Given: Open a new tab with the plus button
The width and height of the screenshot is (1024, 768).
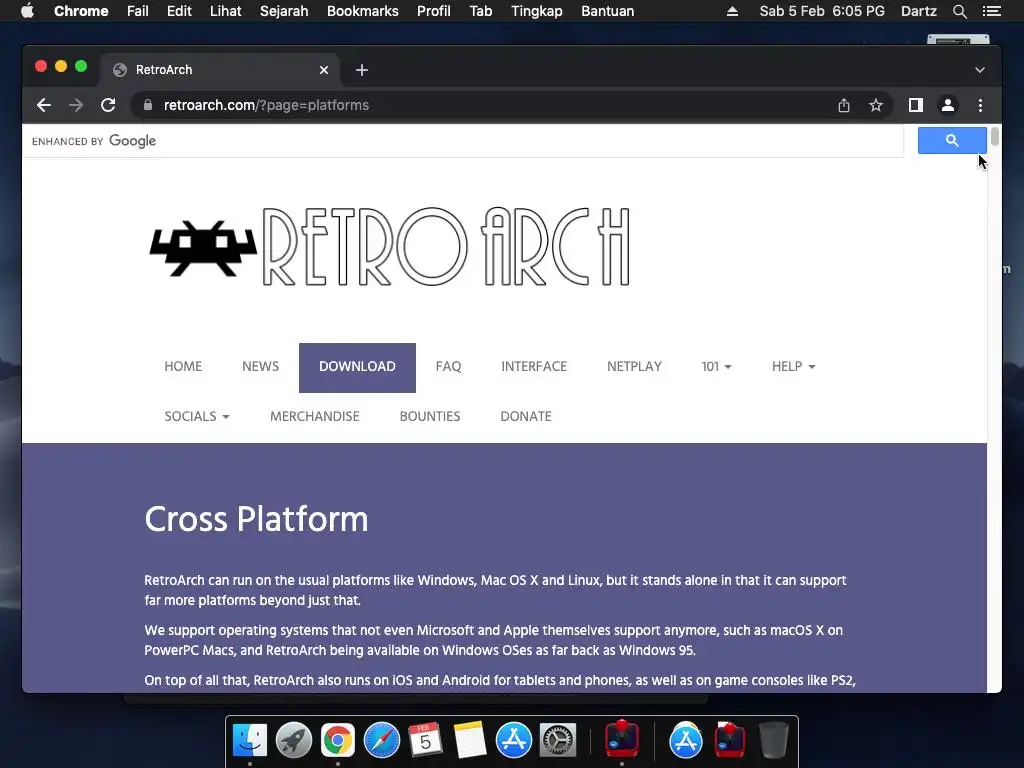Looking at the screenshot, I should [362, 70].
